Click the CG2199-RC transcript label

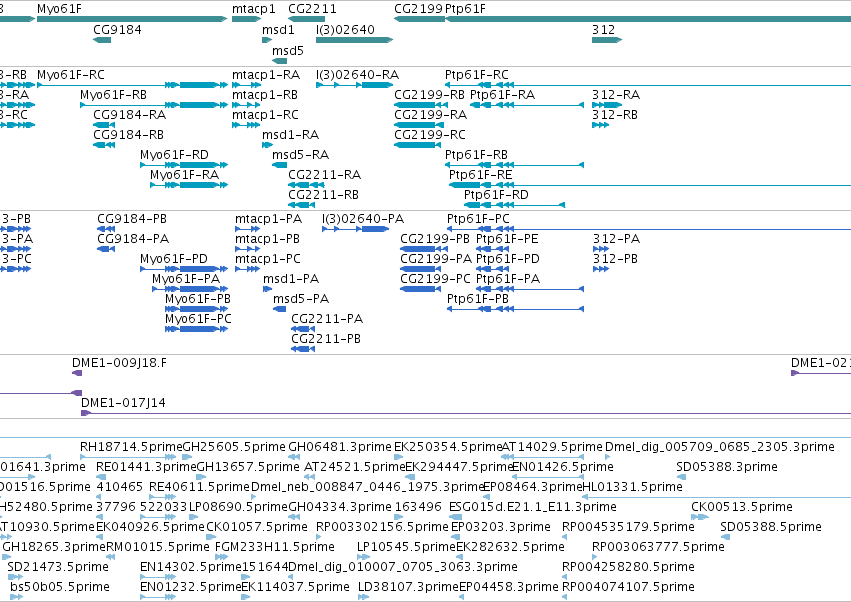click(430, 135)
